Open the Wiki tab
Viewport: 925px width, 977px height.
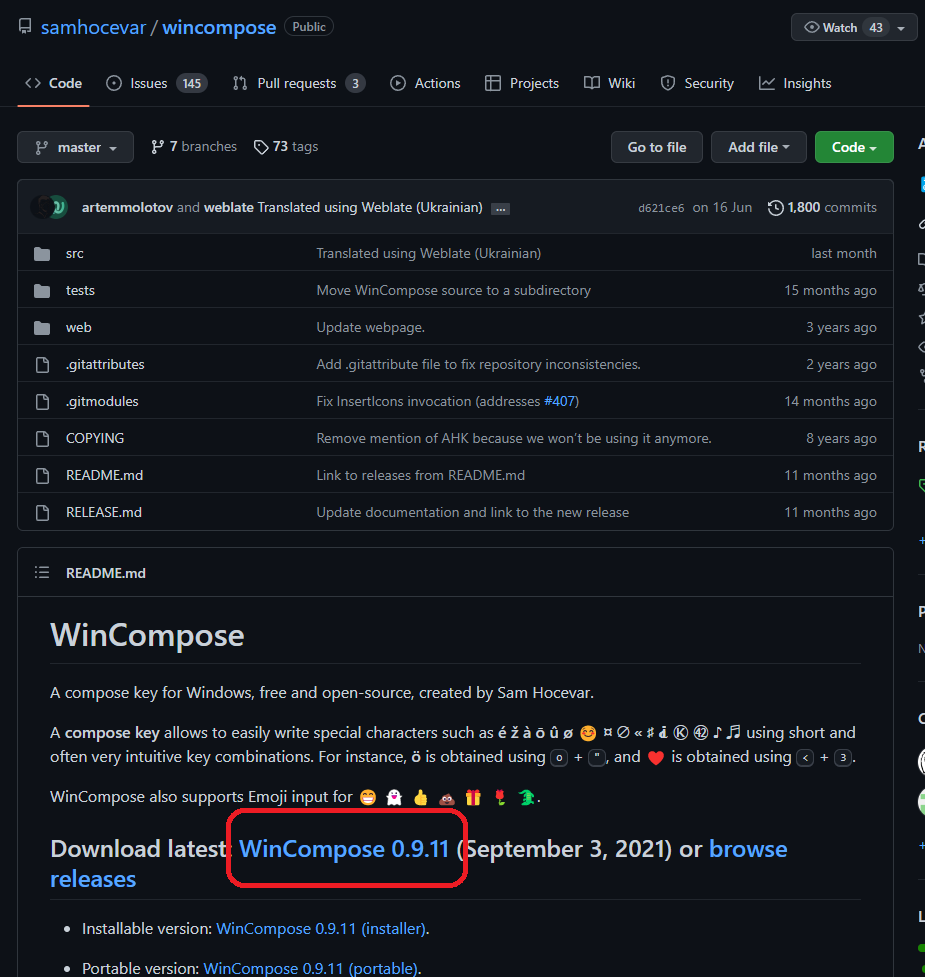(609, 83)
